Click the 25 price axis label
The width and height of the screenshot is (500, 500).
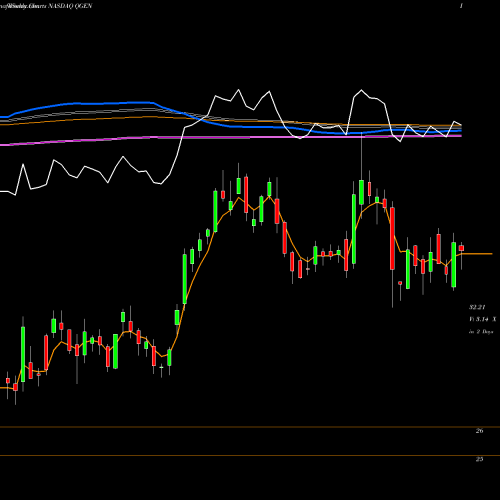coord(479,459)
